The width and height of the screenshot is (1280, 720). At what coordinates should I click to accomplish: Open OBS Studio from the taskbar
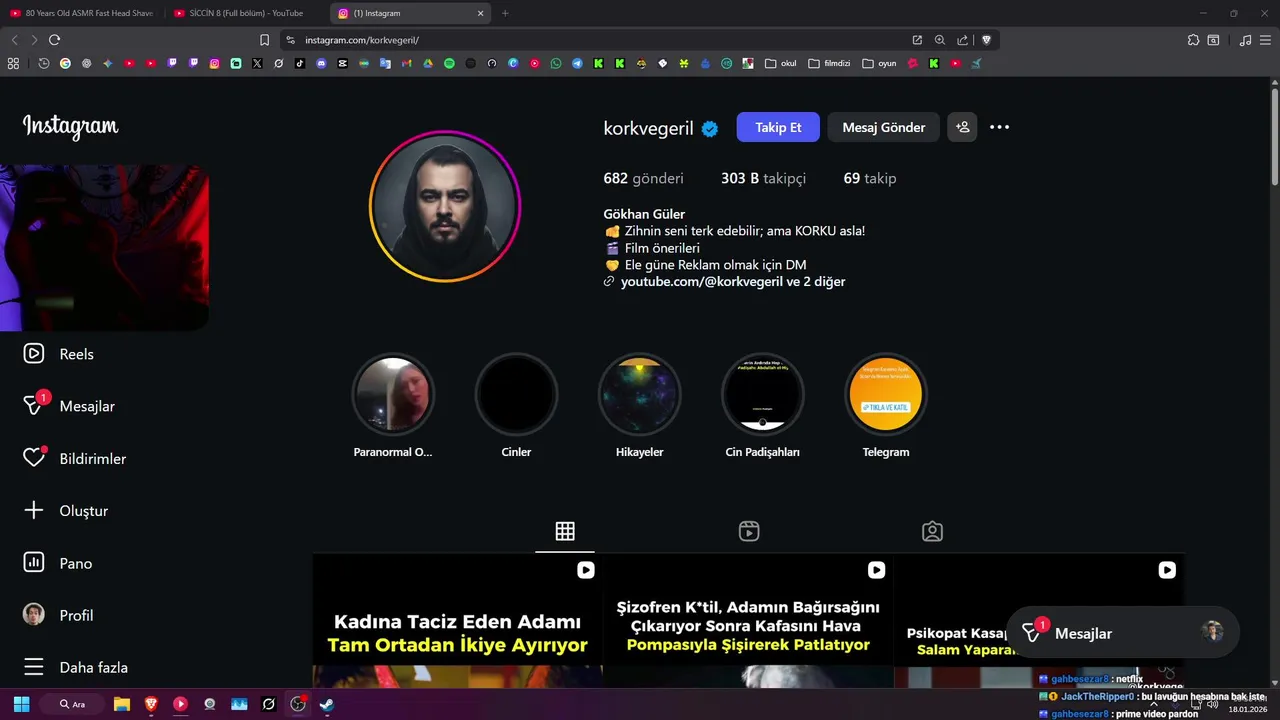tap(297, 704)
